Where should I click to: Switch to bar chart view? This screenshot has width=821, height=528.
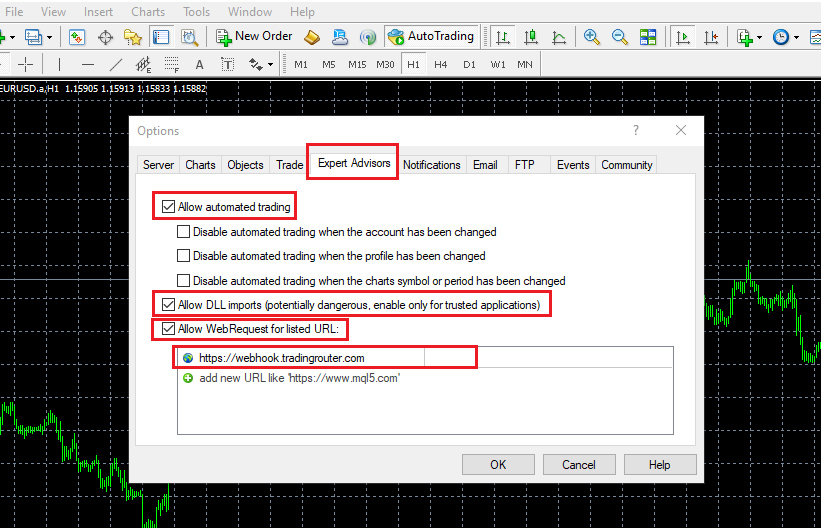point(503,37)
